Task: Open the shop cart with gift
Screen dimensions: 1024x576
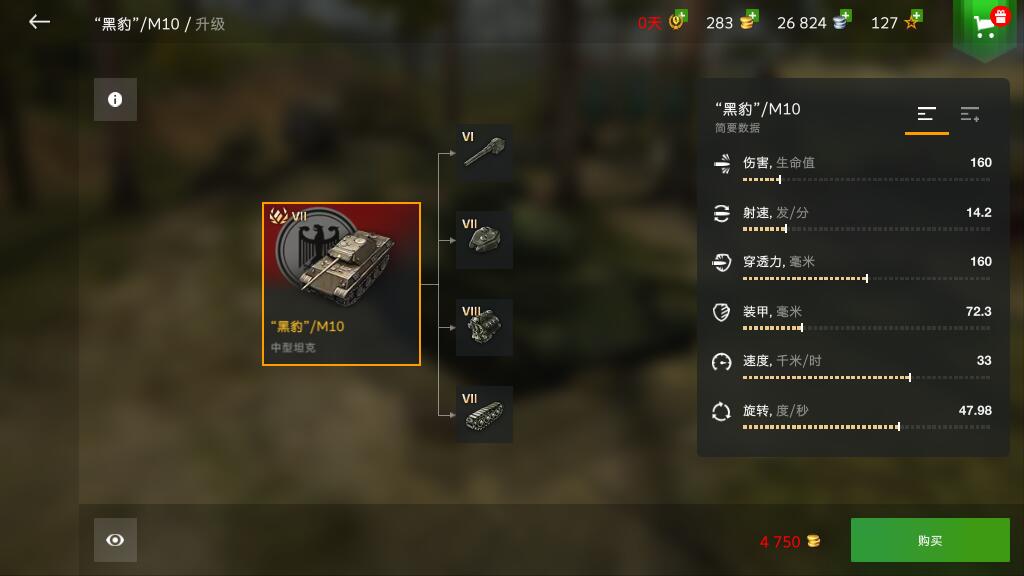Action: click(x=985, y=26)
